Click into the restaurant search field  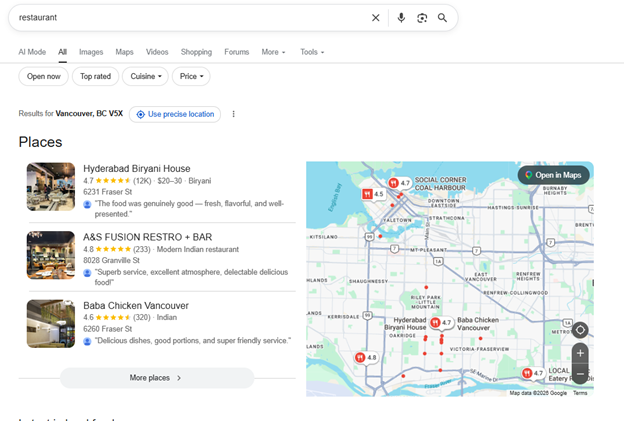pos(191,18)
